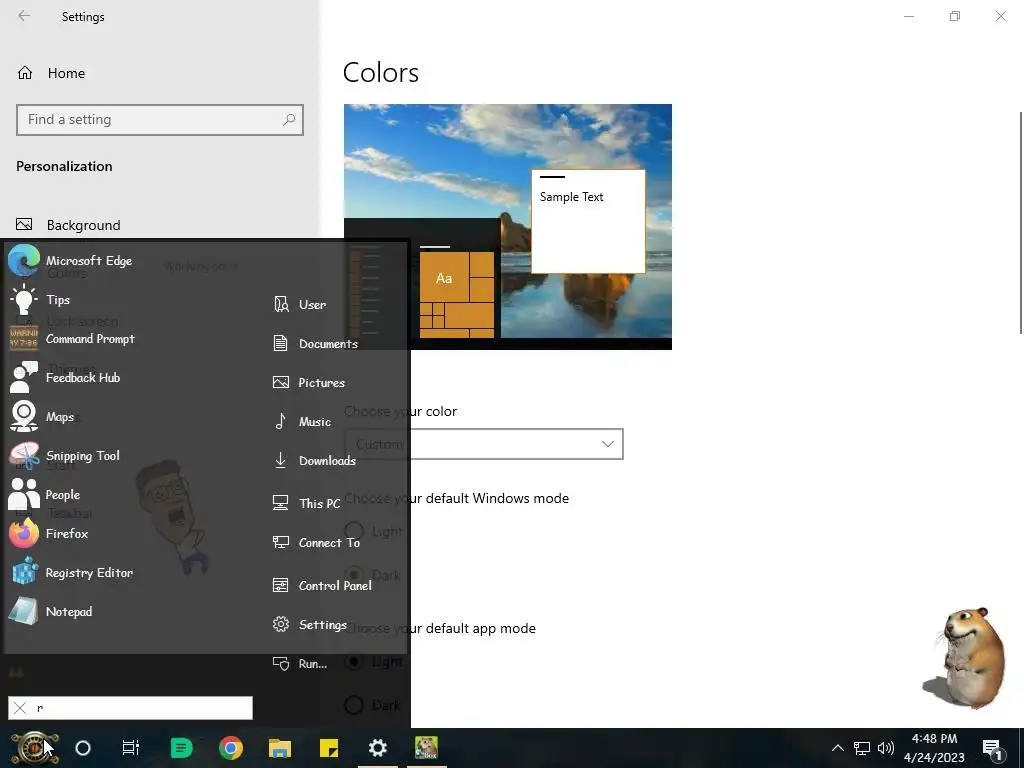1024x768 pixels.
Task: Open Downloads from start menu
Action: pos(315,461)
